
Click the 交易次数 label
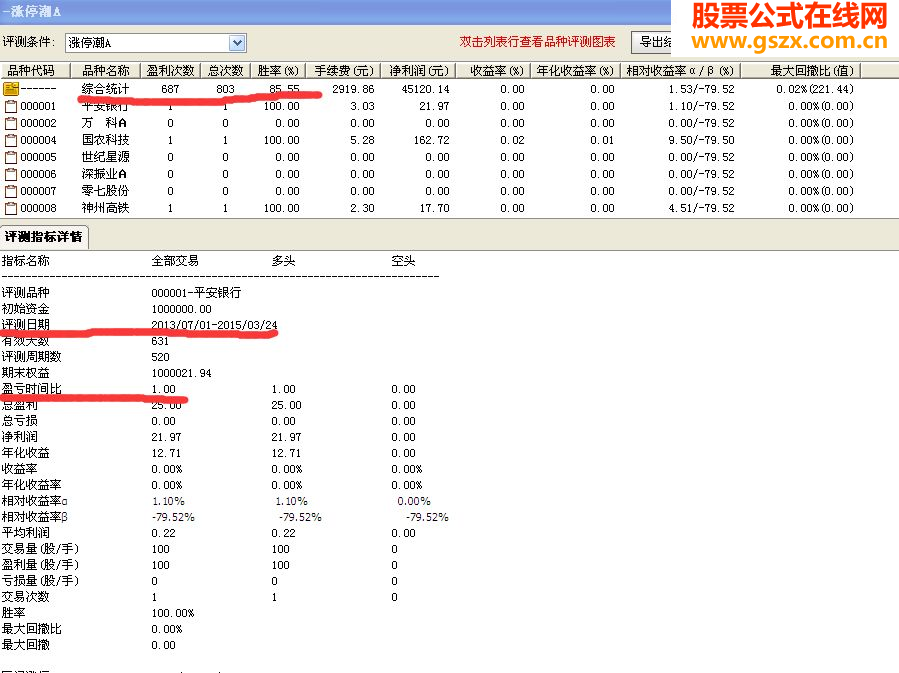point(26,597)
